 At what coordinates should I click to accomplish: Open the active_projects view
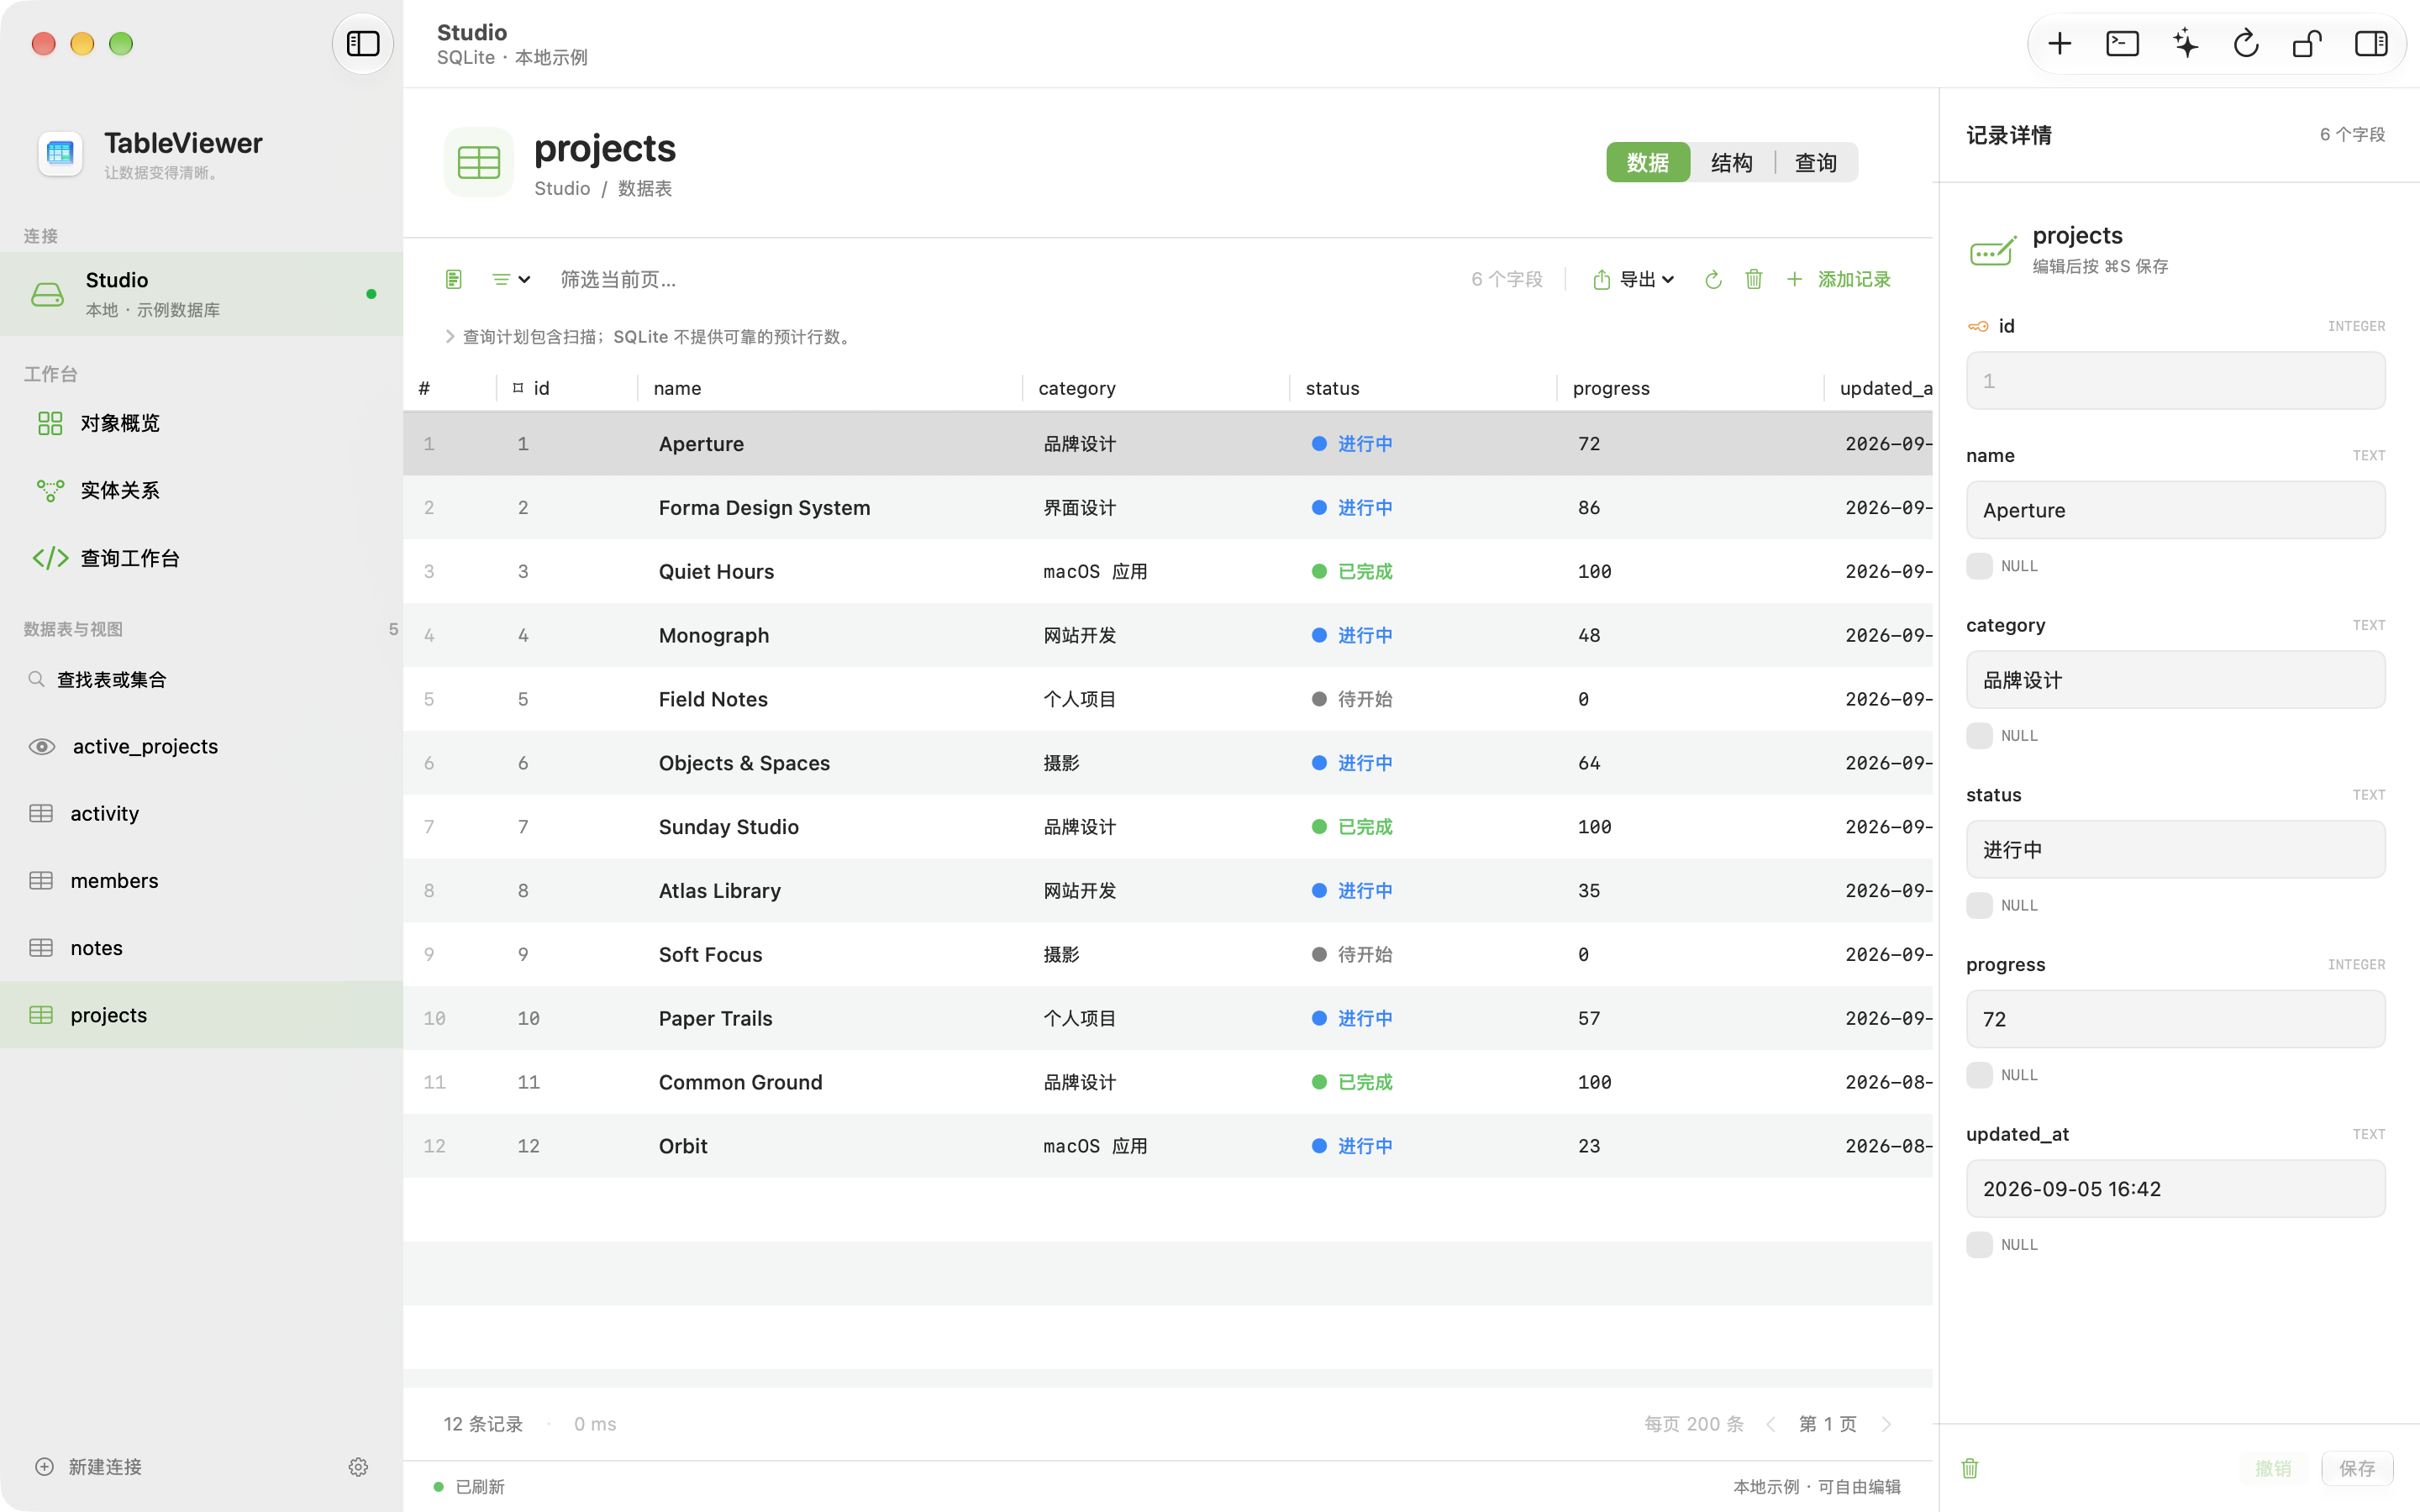click(201, 746)
